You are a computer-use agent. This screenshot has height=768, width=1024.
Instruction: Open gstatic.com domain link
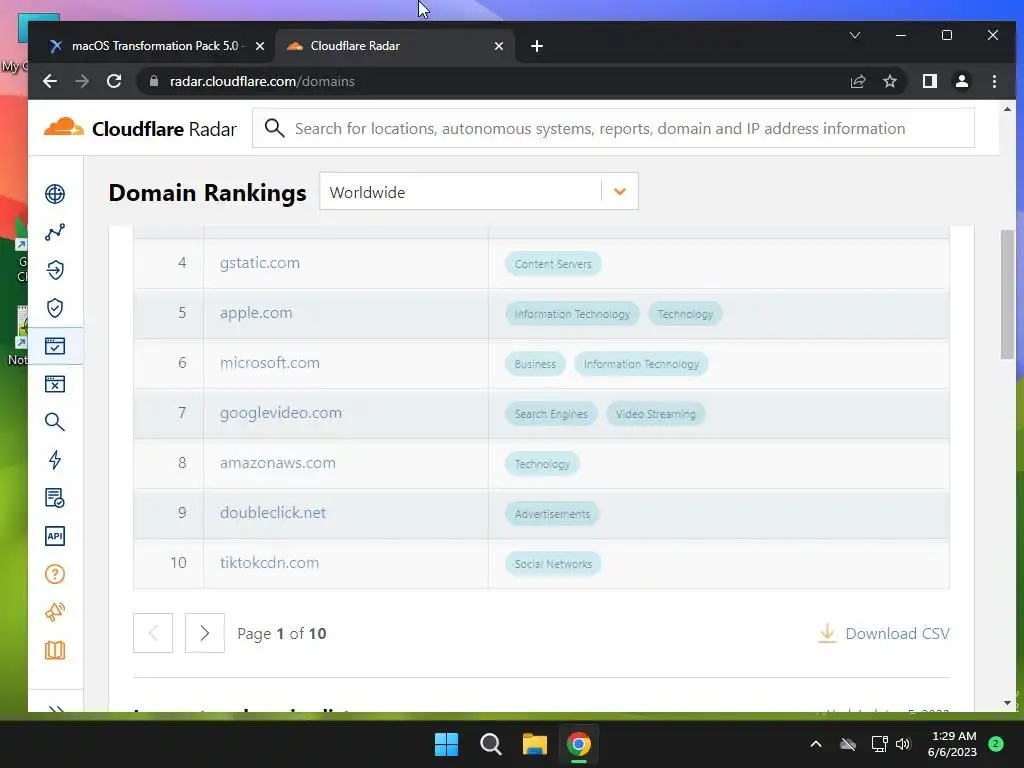pos(260,263)
